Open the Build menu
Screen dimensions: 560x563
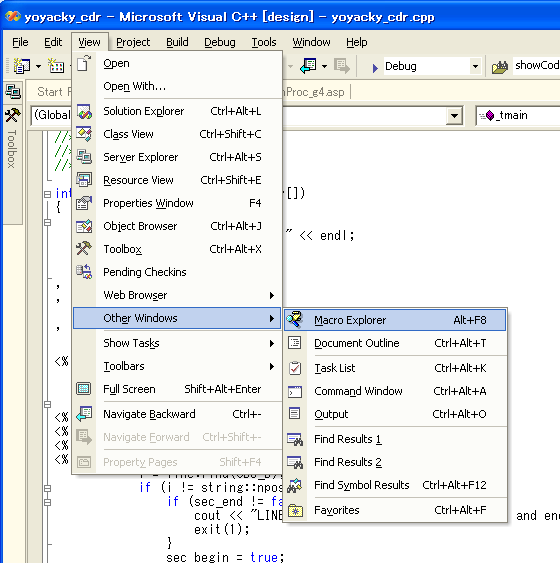pyautogui.click(x=177, y=42)
